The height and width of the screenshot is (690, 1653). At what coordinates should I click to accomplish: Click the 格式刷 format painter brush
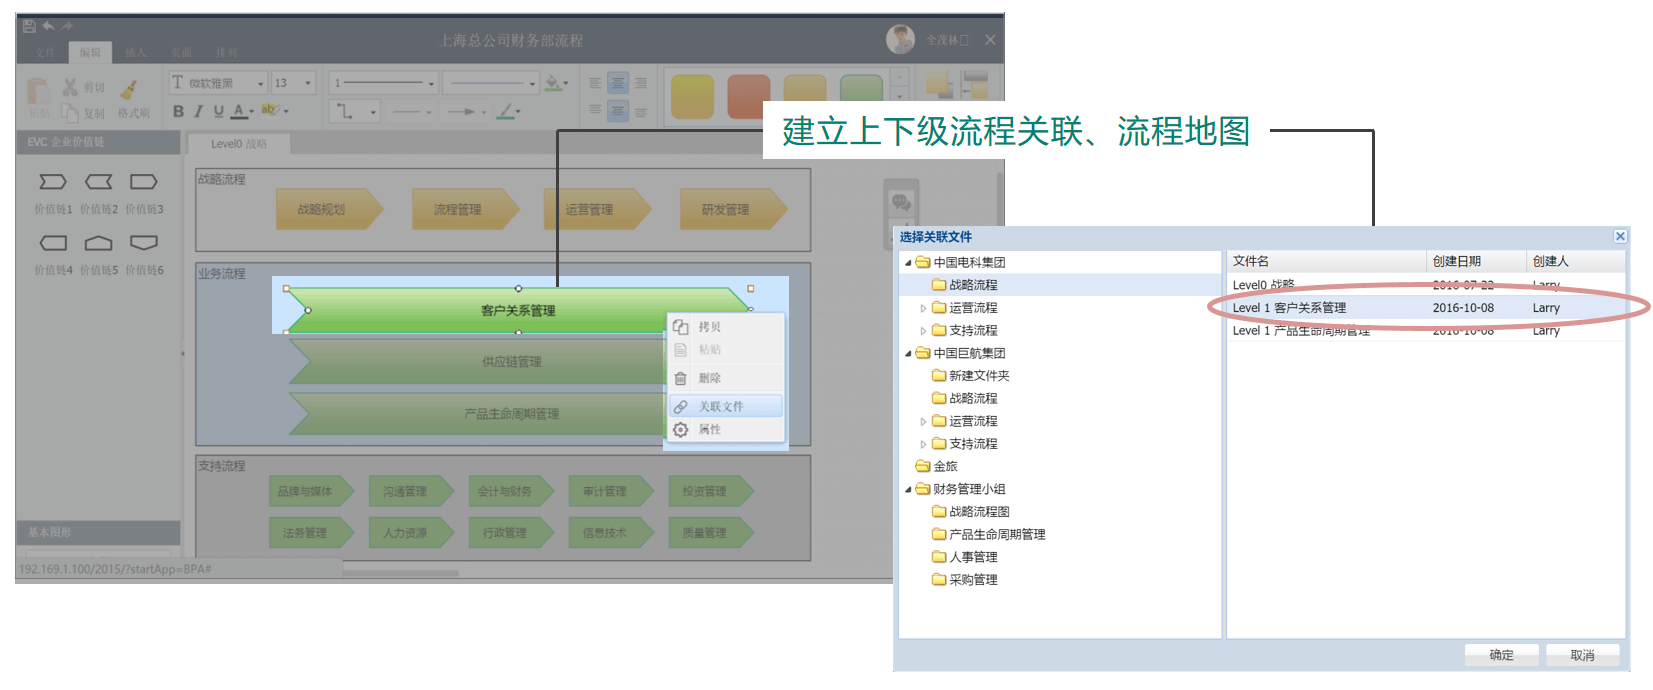tap(129, 90)
